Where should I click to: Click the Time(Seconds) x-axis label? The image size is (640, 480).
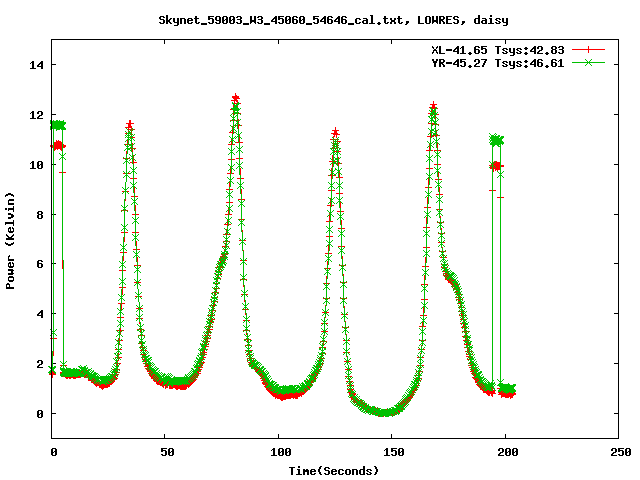(334, 471)
